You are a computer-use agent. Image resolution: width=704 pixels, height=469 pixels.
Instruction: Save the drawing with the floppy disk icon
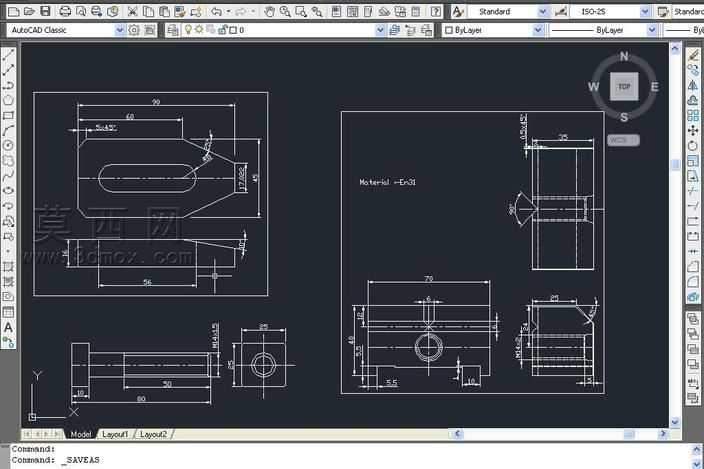click(45, 11)
